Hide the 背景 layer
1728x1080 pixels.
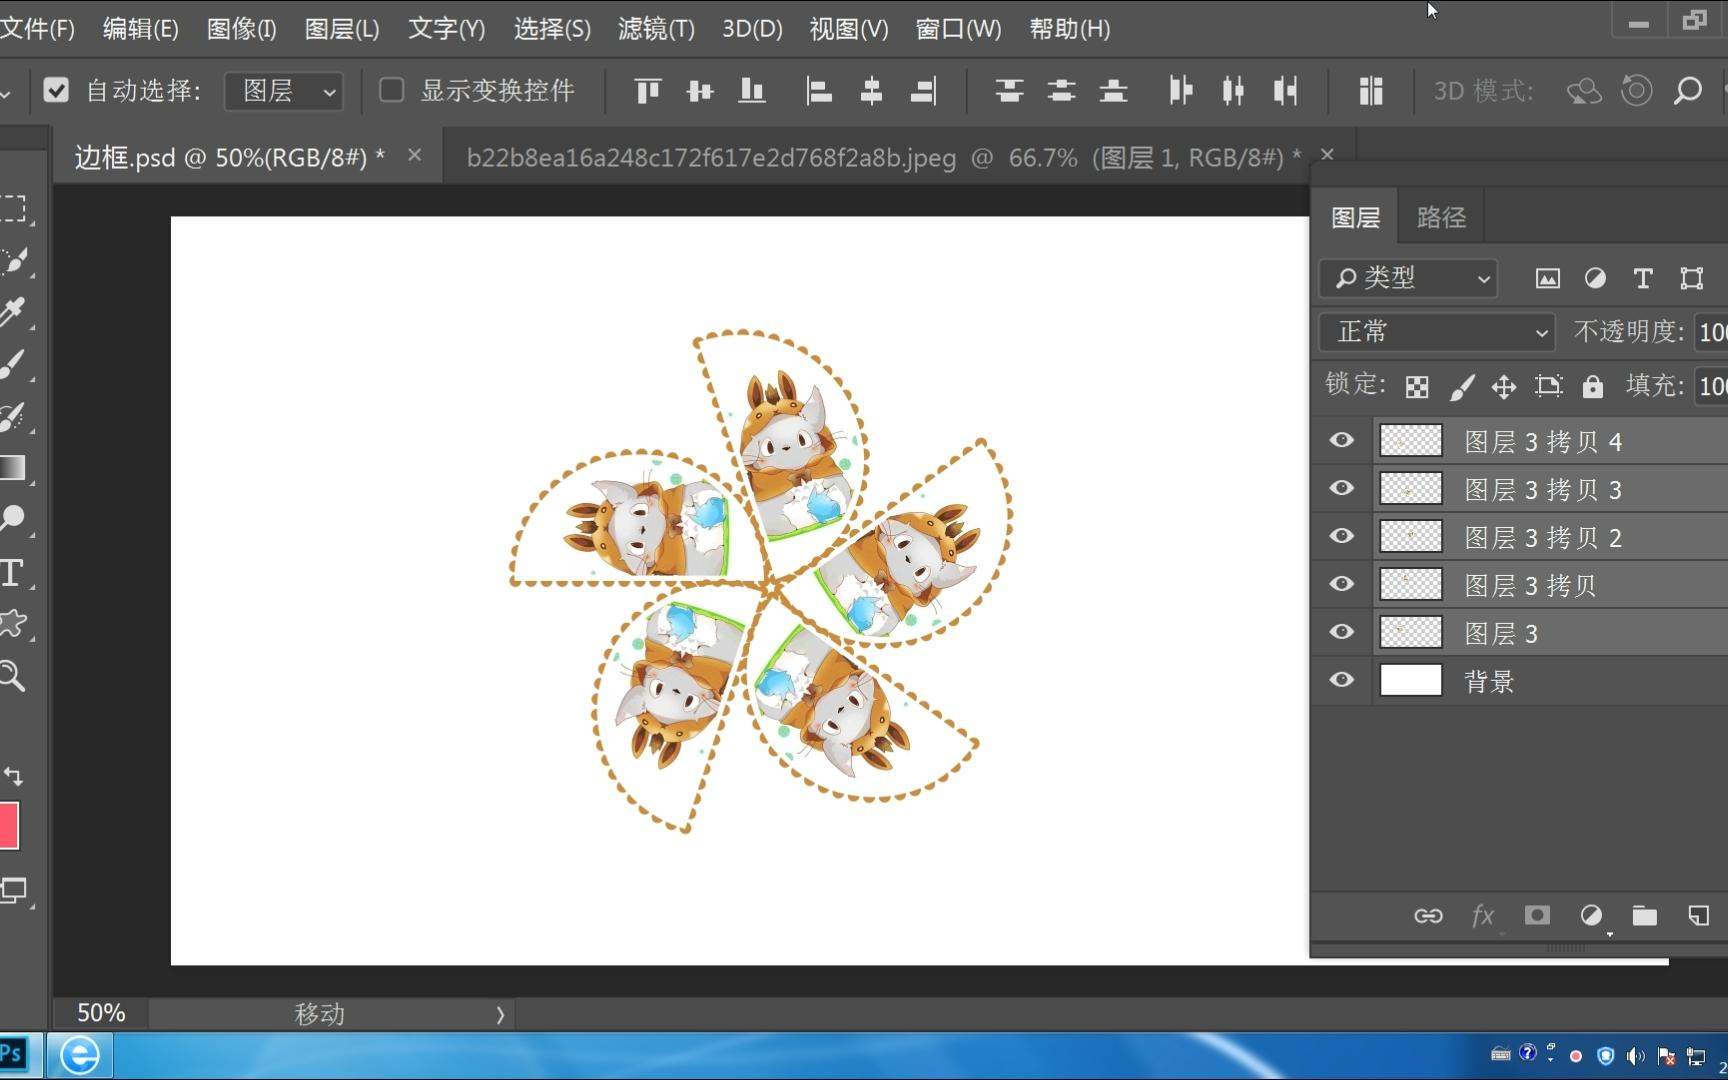1342,680
